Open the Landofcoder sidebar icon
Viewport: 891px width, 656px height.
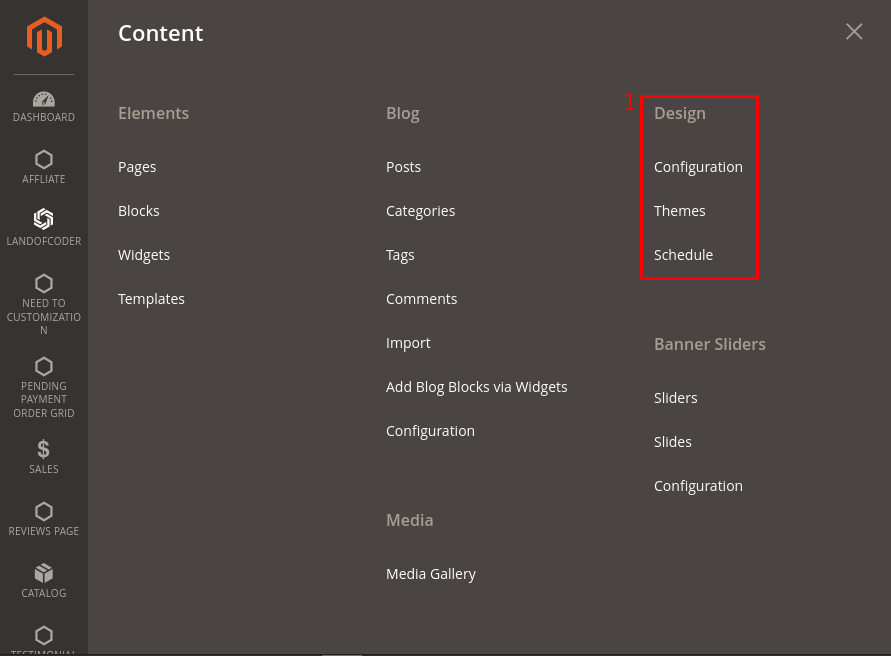click(x=44, y=220)
